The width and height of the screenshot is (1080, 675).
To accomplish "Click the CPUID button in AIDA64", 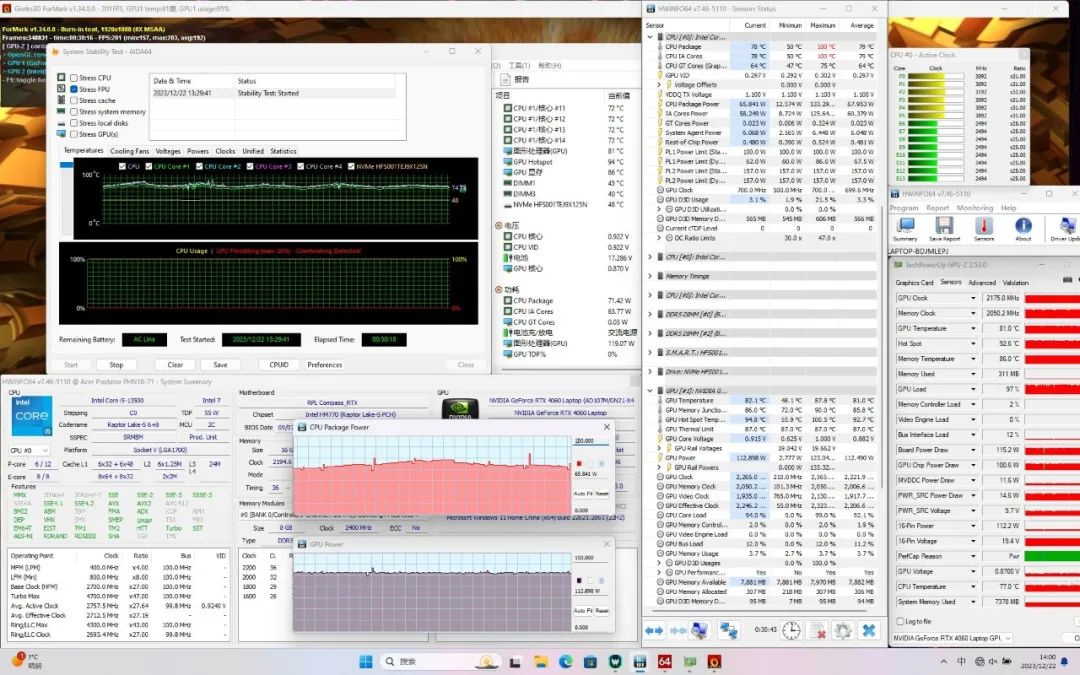I will (x=279, y=364).
